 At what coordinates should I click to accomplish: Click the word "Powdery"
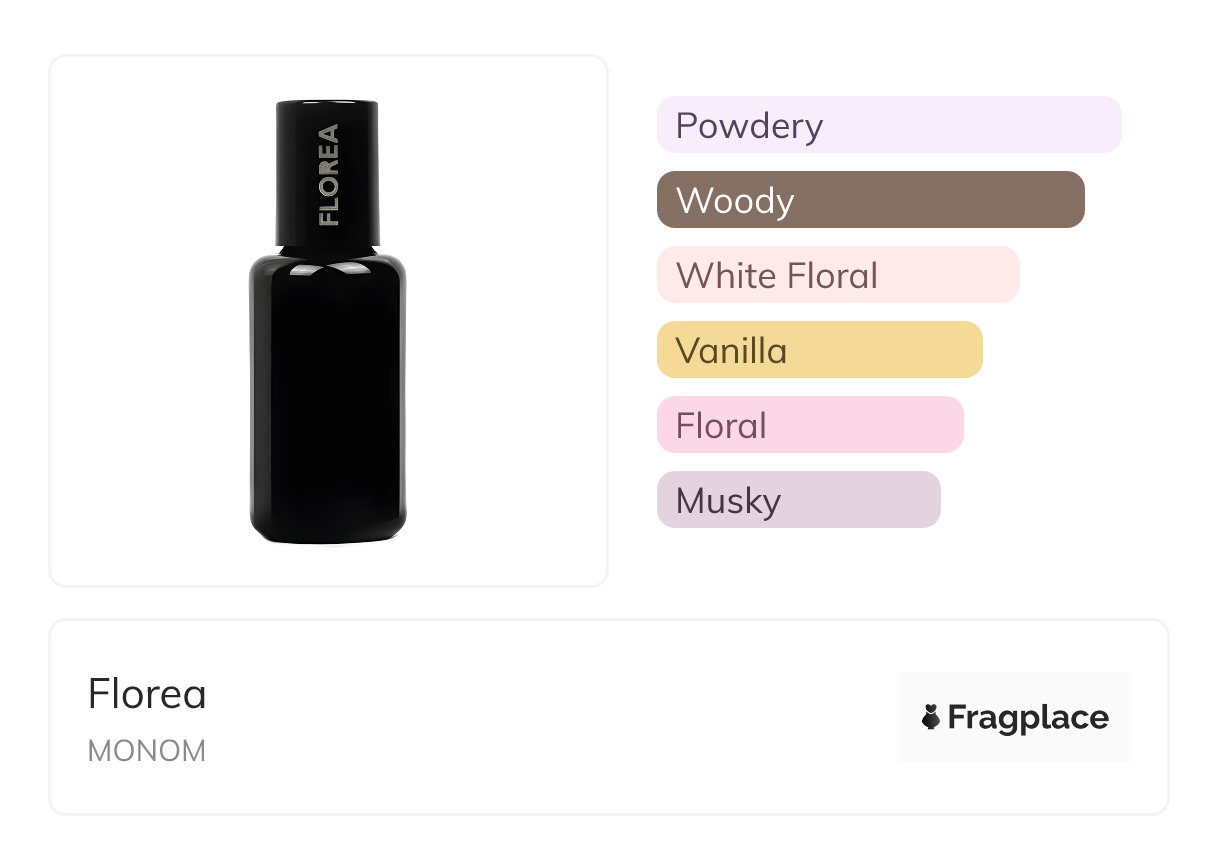[x=749, y=126]
